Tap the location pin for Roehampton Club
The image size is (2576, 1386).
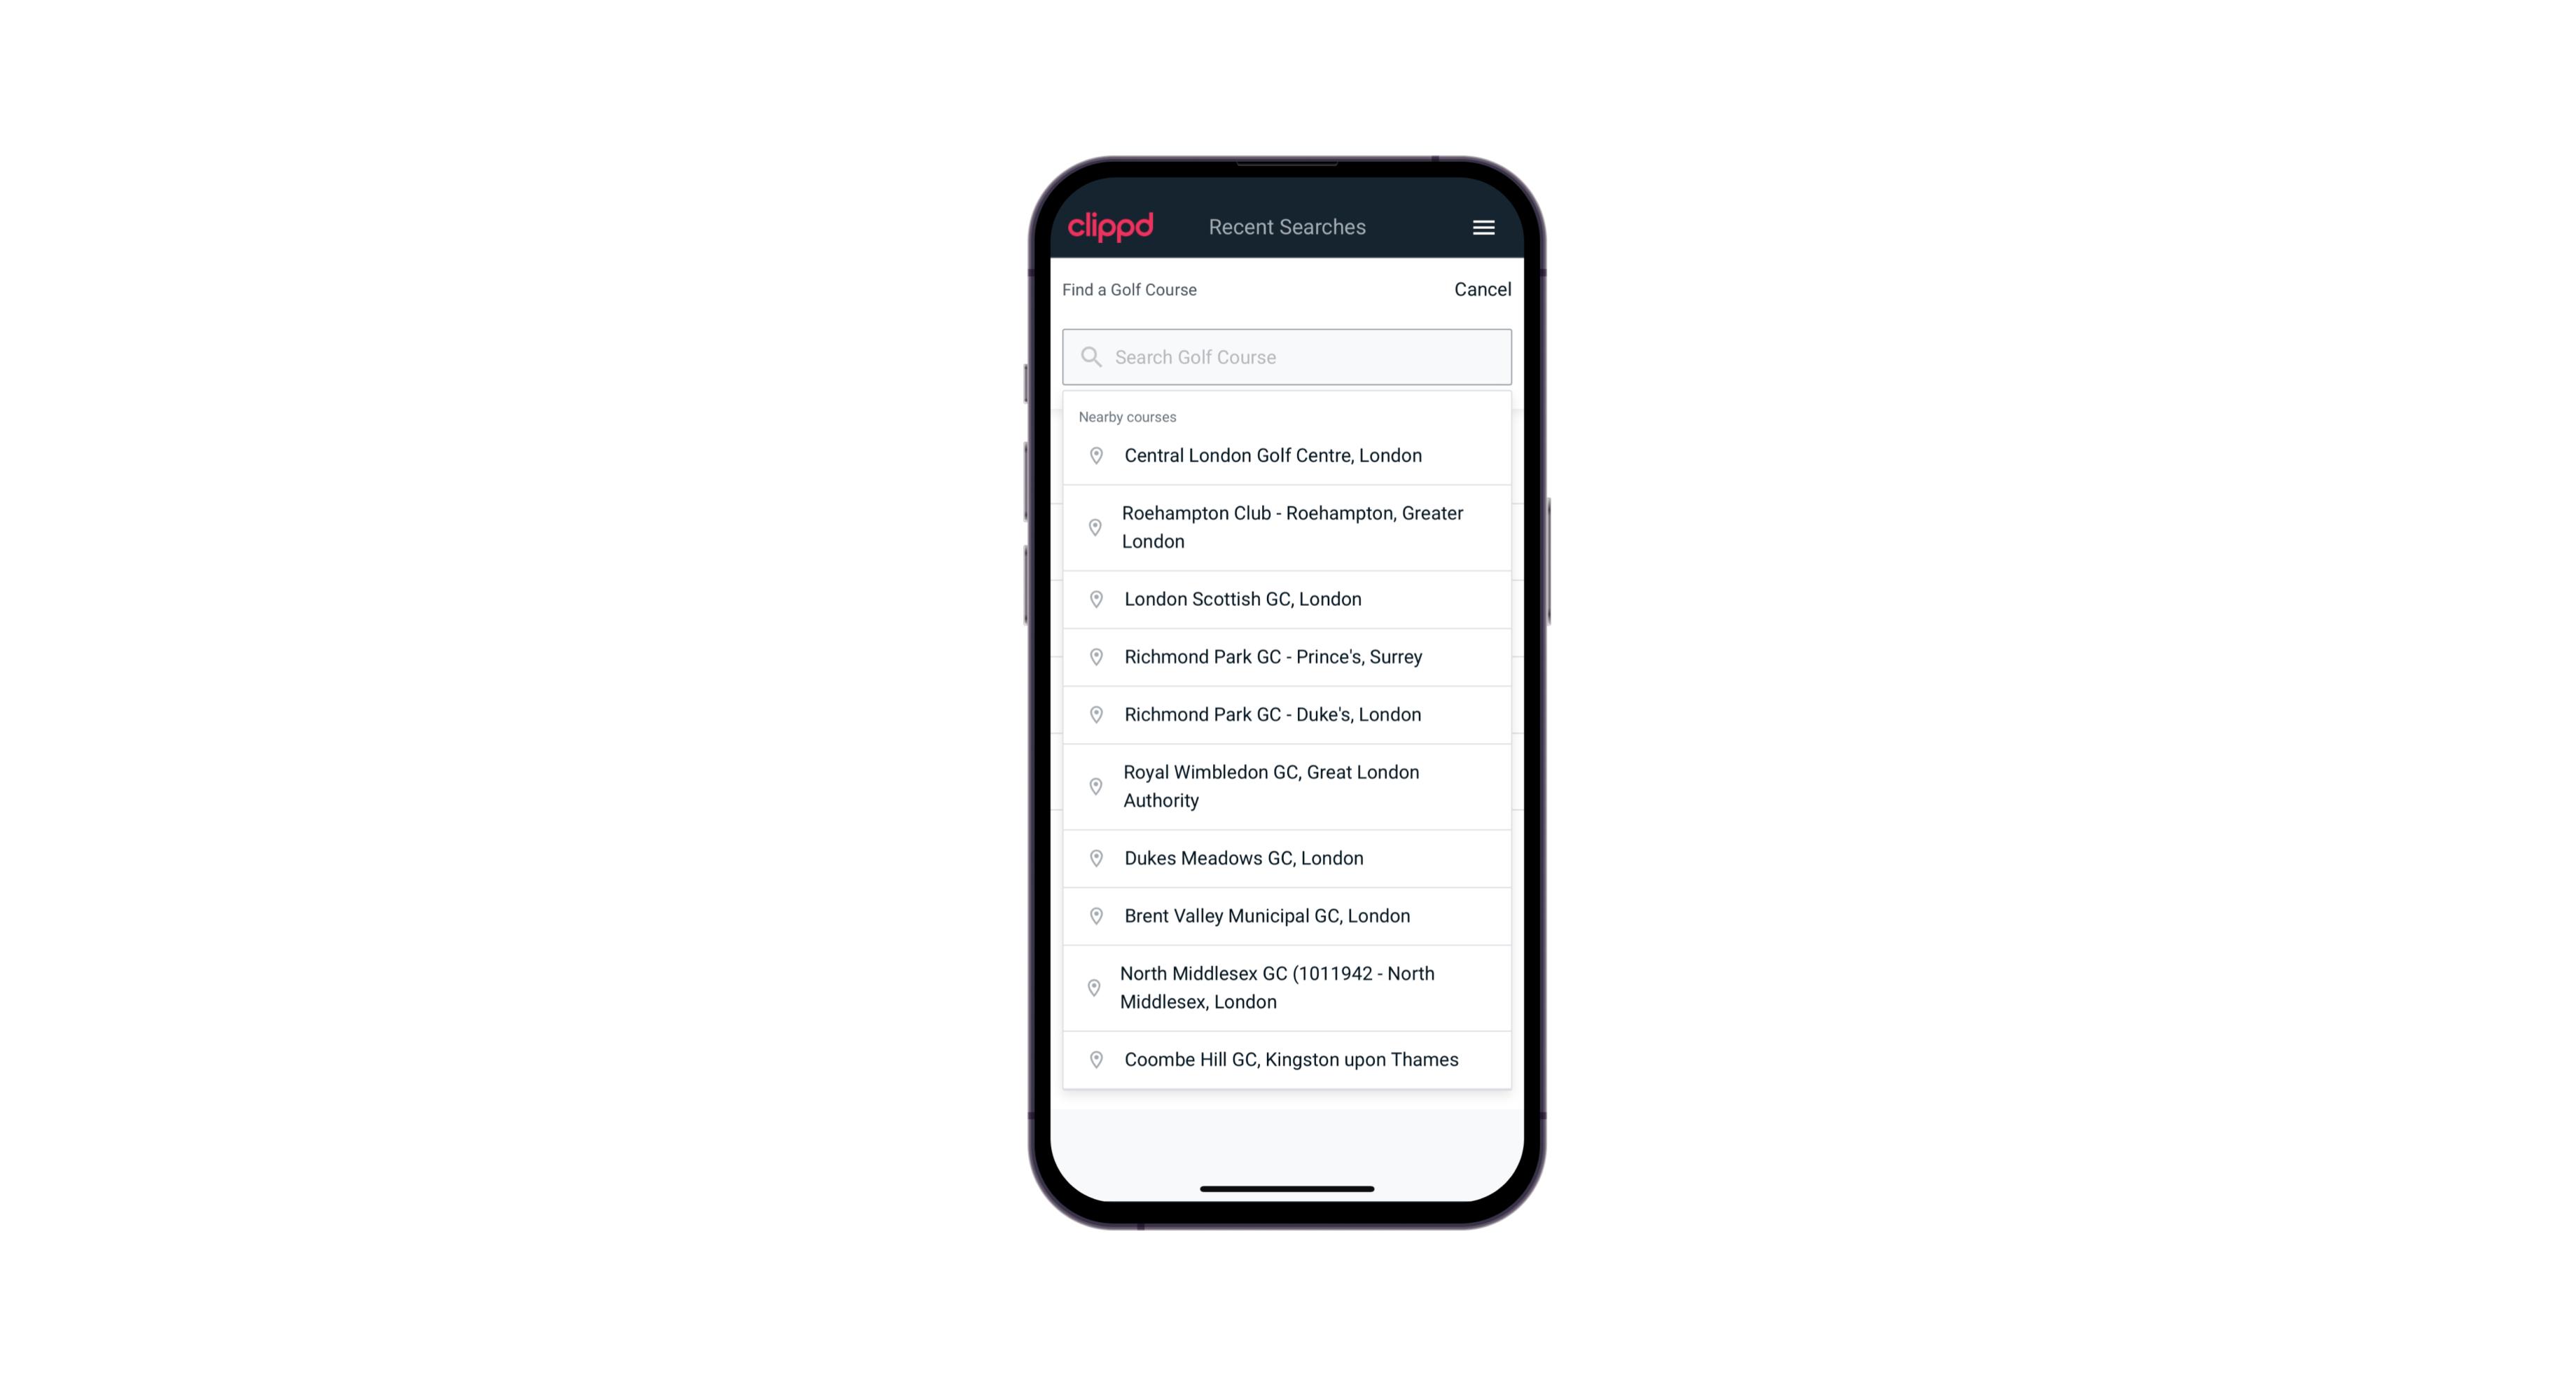tap(1093, 527)
